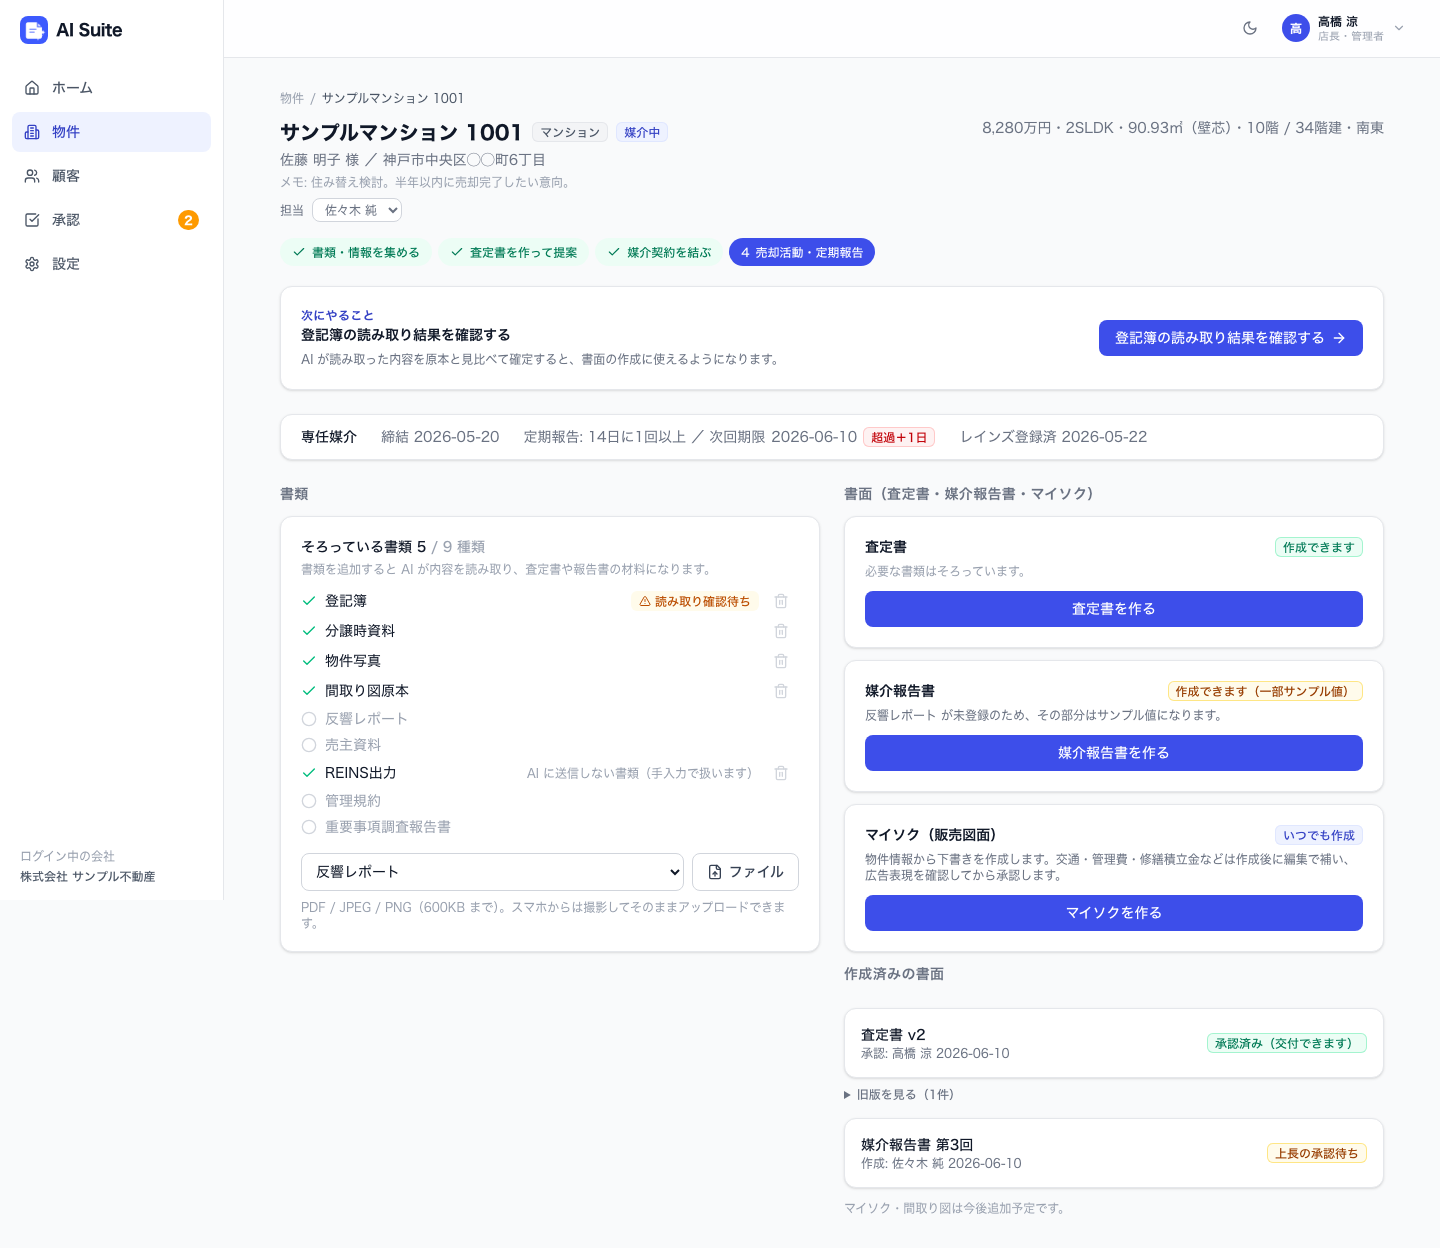Click the マンション type tag
The height and width of the screenshot is (1248, 1440).
pyautogui.click(x=570, y=132)
